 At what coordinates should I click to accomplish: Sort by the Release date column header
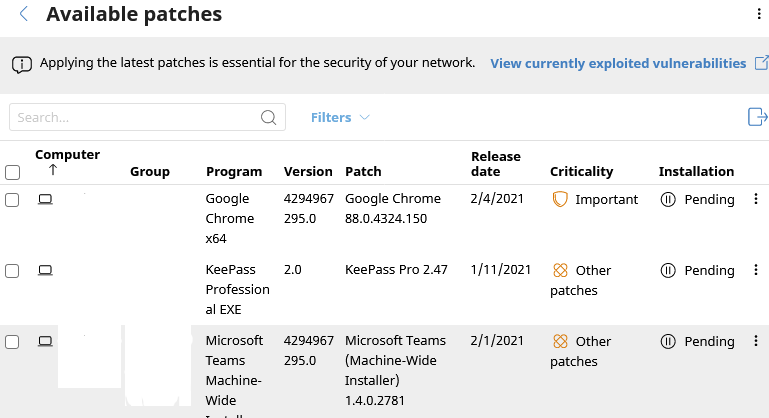(x=496, y=164)
